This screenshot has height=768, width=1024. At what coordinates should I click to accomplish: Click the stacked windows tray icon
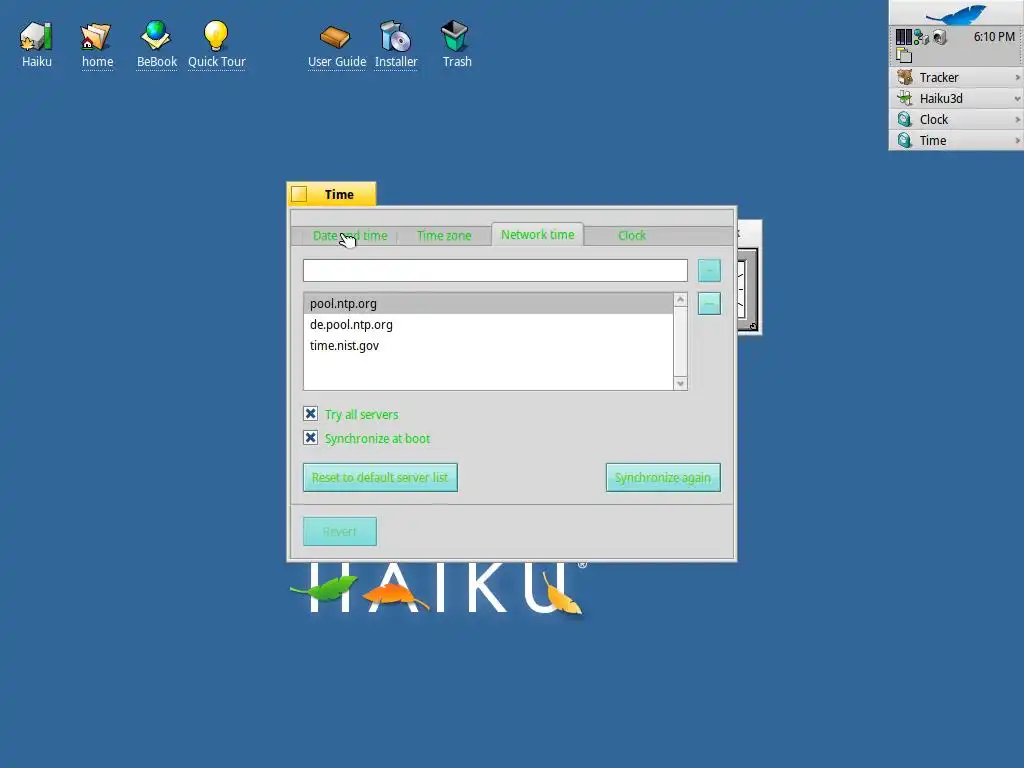(x=904, y=56)
